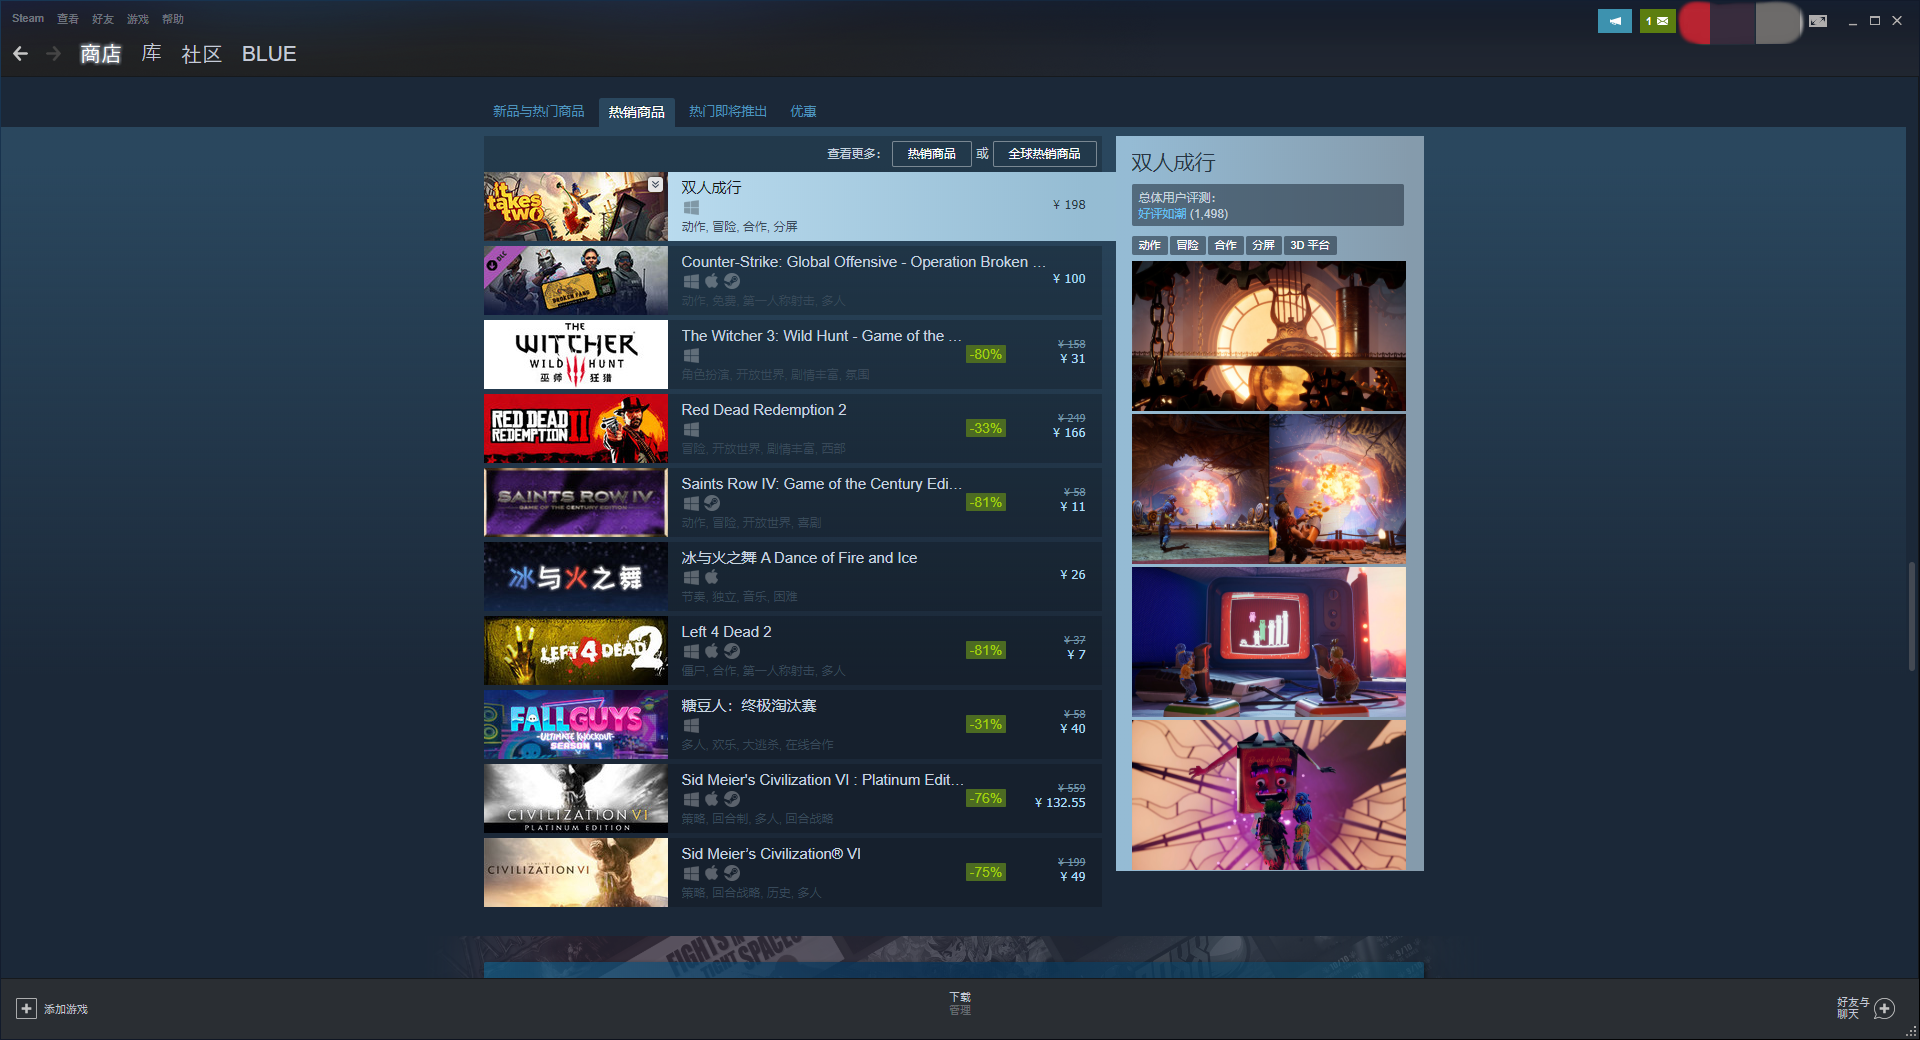Click the -33% discount badge for Red Dead Redemption 2
The width and height of the screenshot is (1920, 1040).
[986, 428]
